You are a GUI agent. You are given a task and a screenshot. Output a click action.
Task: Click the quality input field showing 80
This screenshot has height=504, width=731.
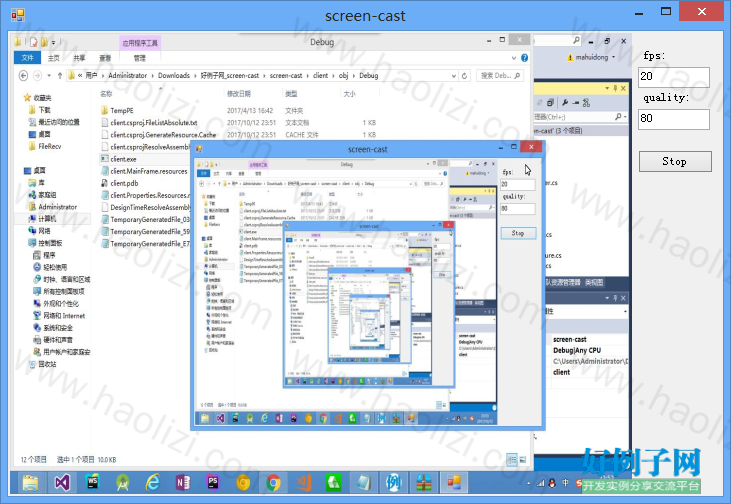click(674, 119)
